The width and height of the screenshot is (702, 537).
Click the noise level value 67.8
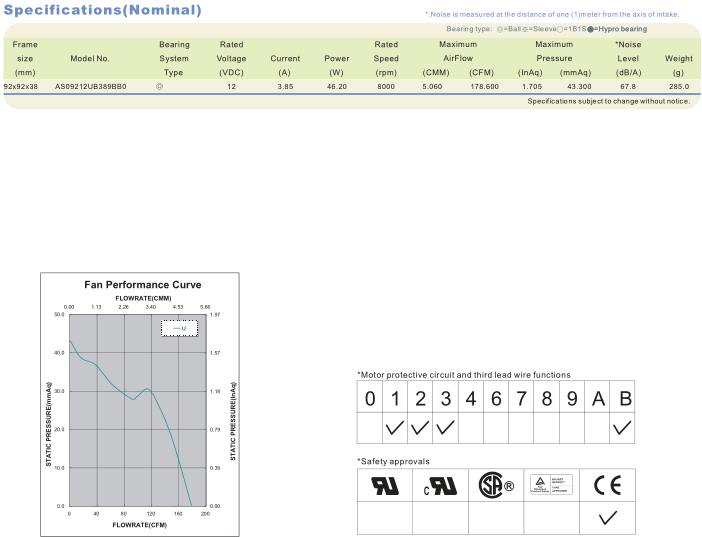click(628, 86)
